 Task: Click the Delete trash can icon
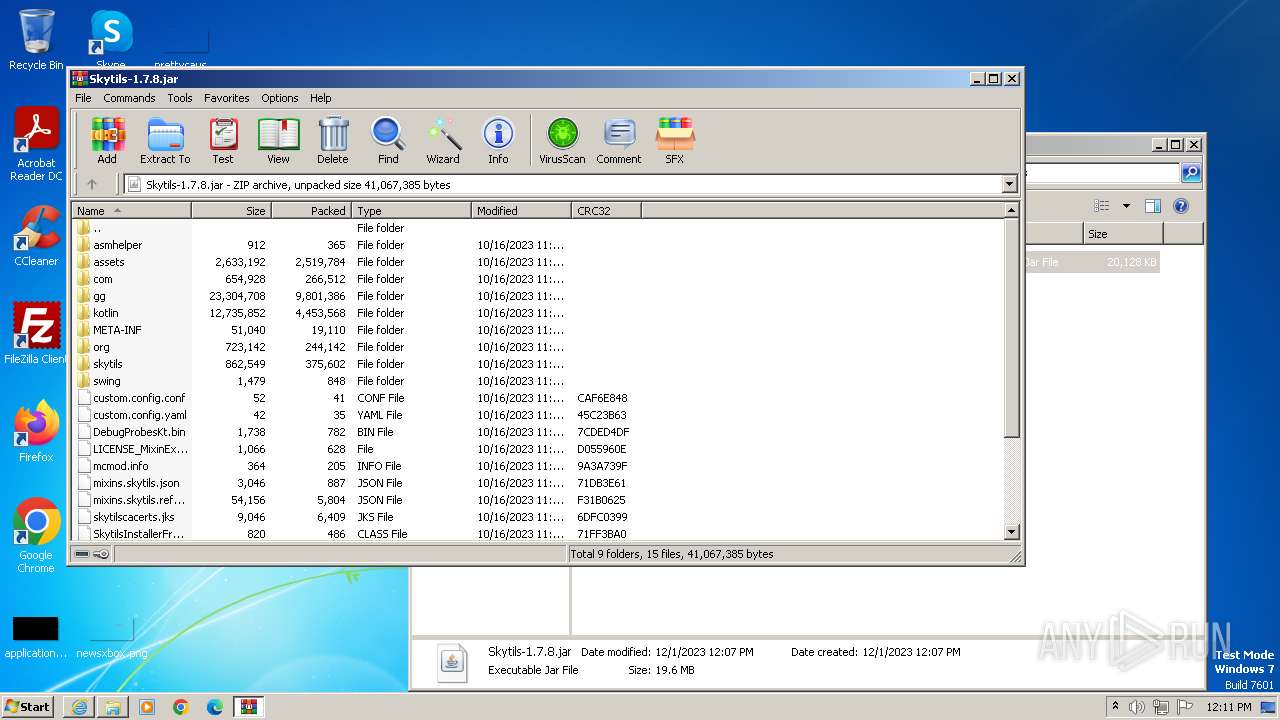(x=333, y=140)
